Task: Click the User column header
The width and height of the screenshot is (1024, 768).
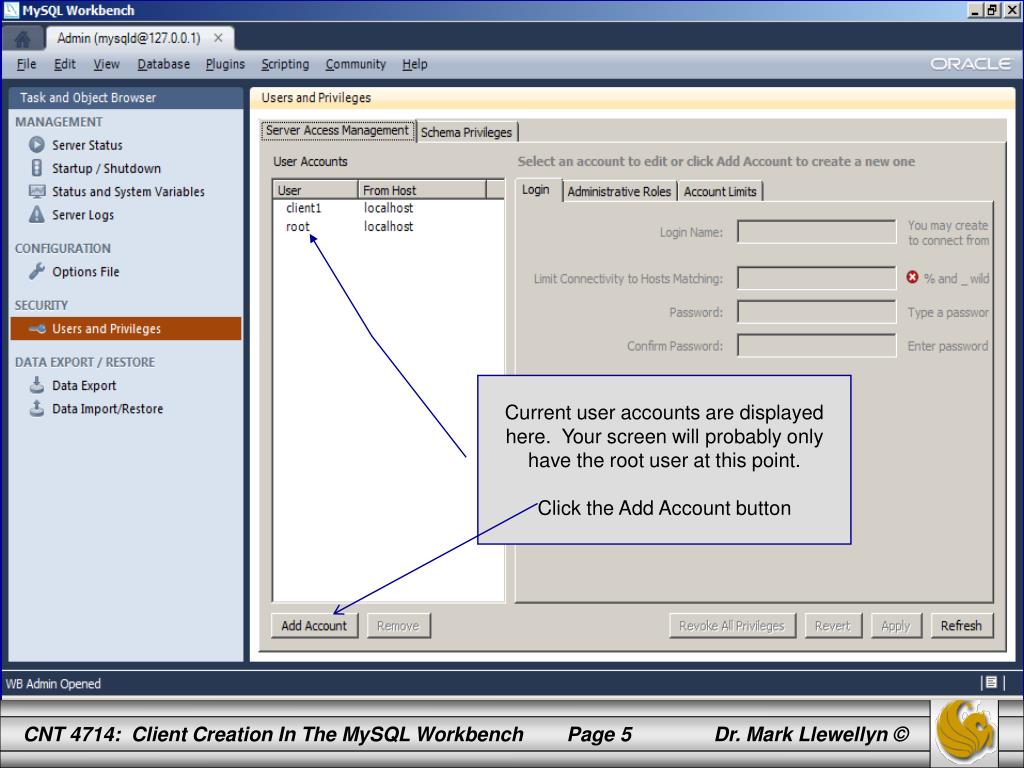Action: [315, 190]
